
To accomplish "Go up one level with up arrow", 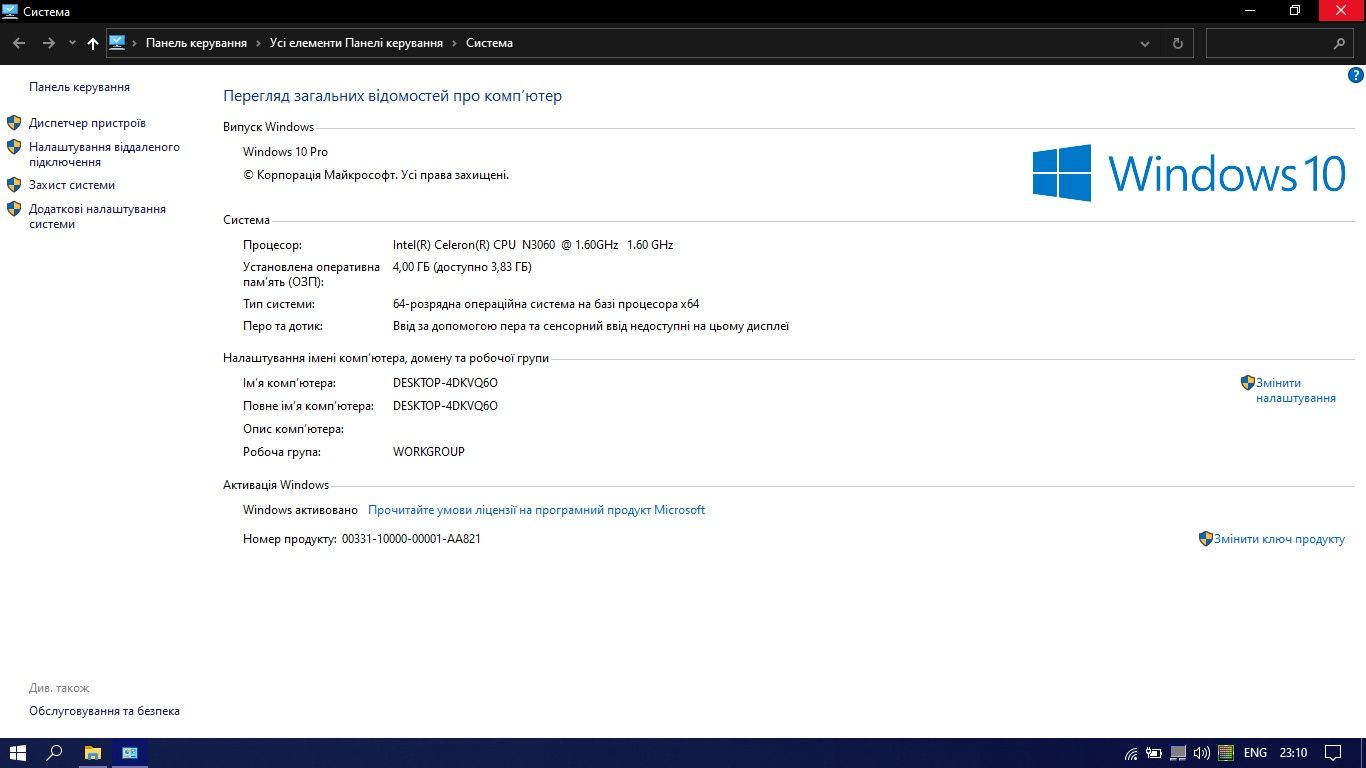I will pos(93,43).
